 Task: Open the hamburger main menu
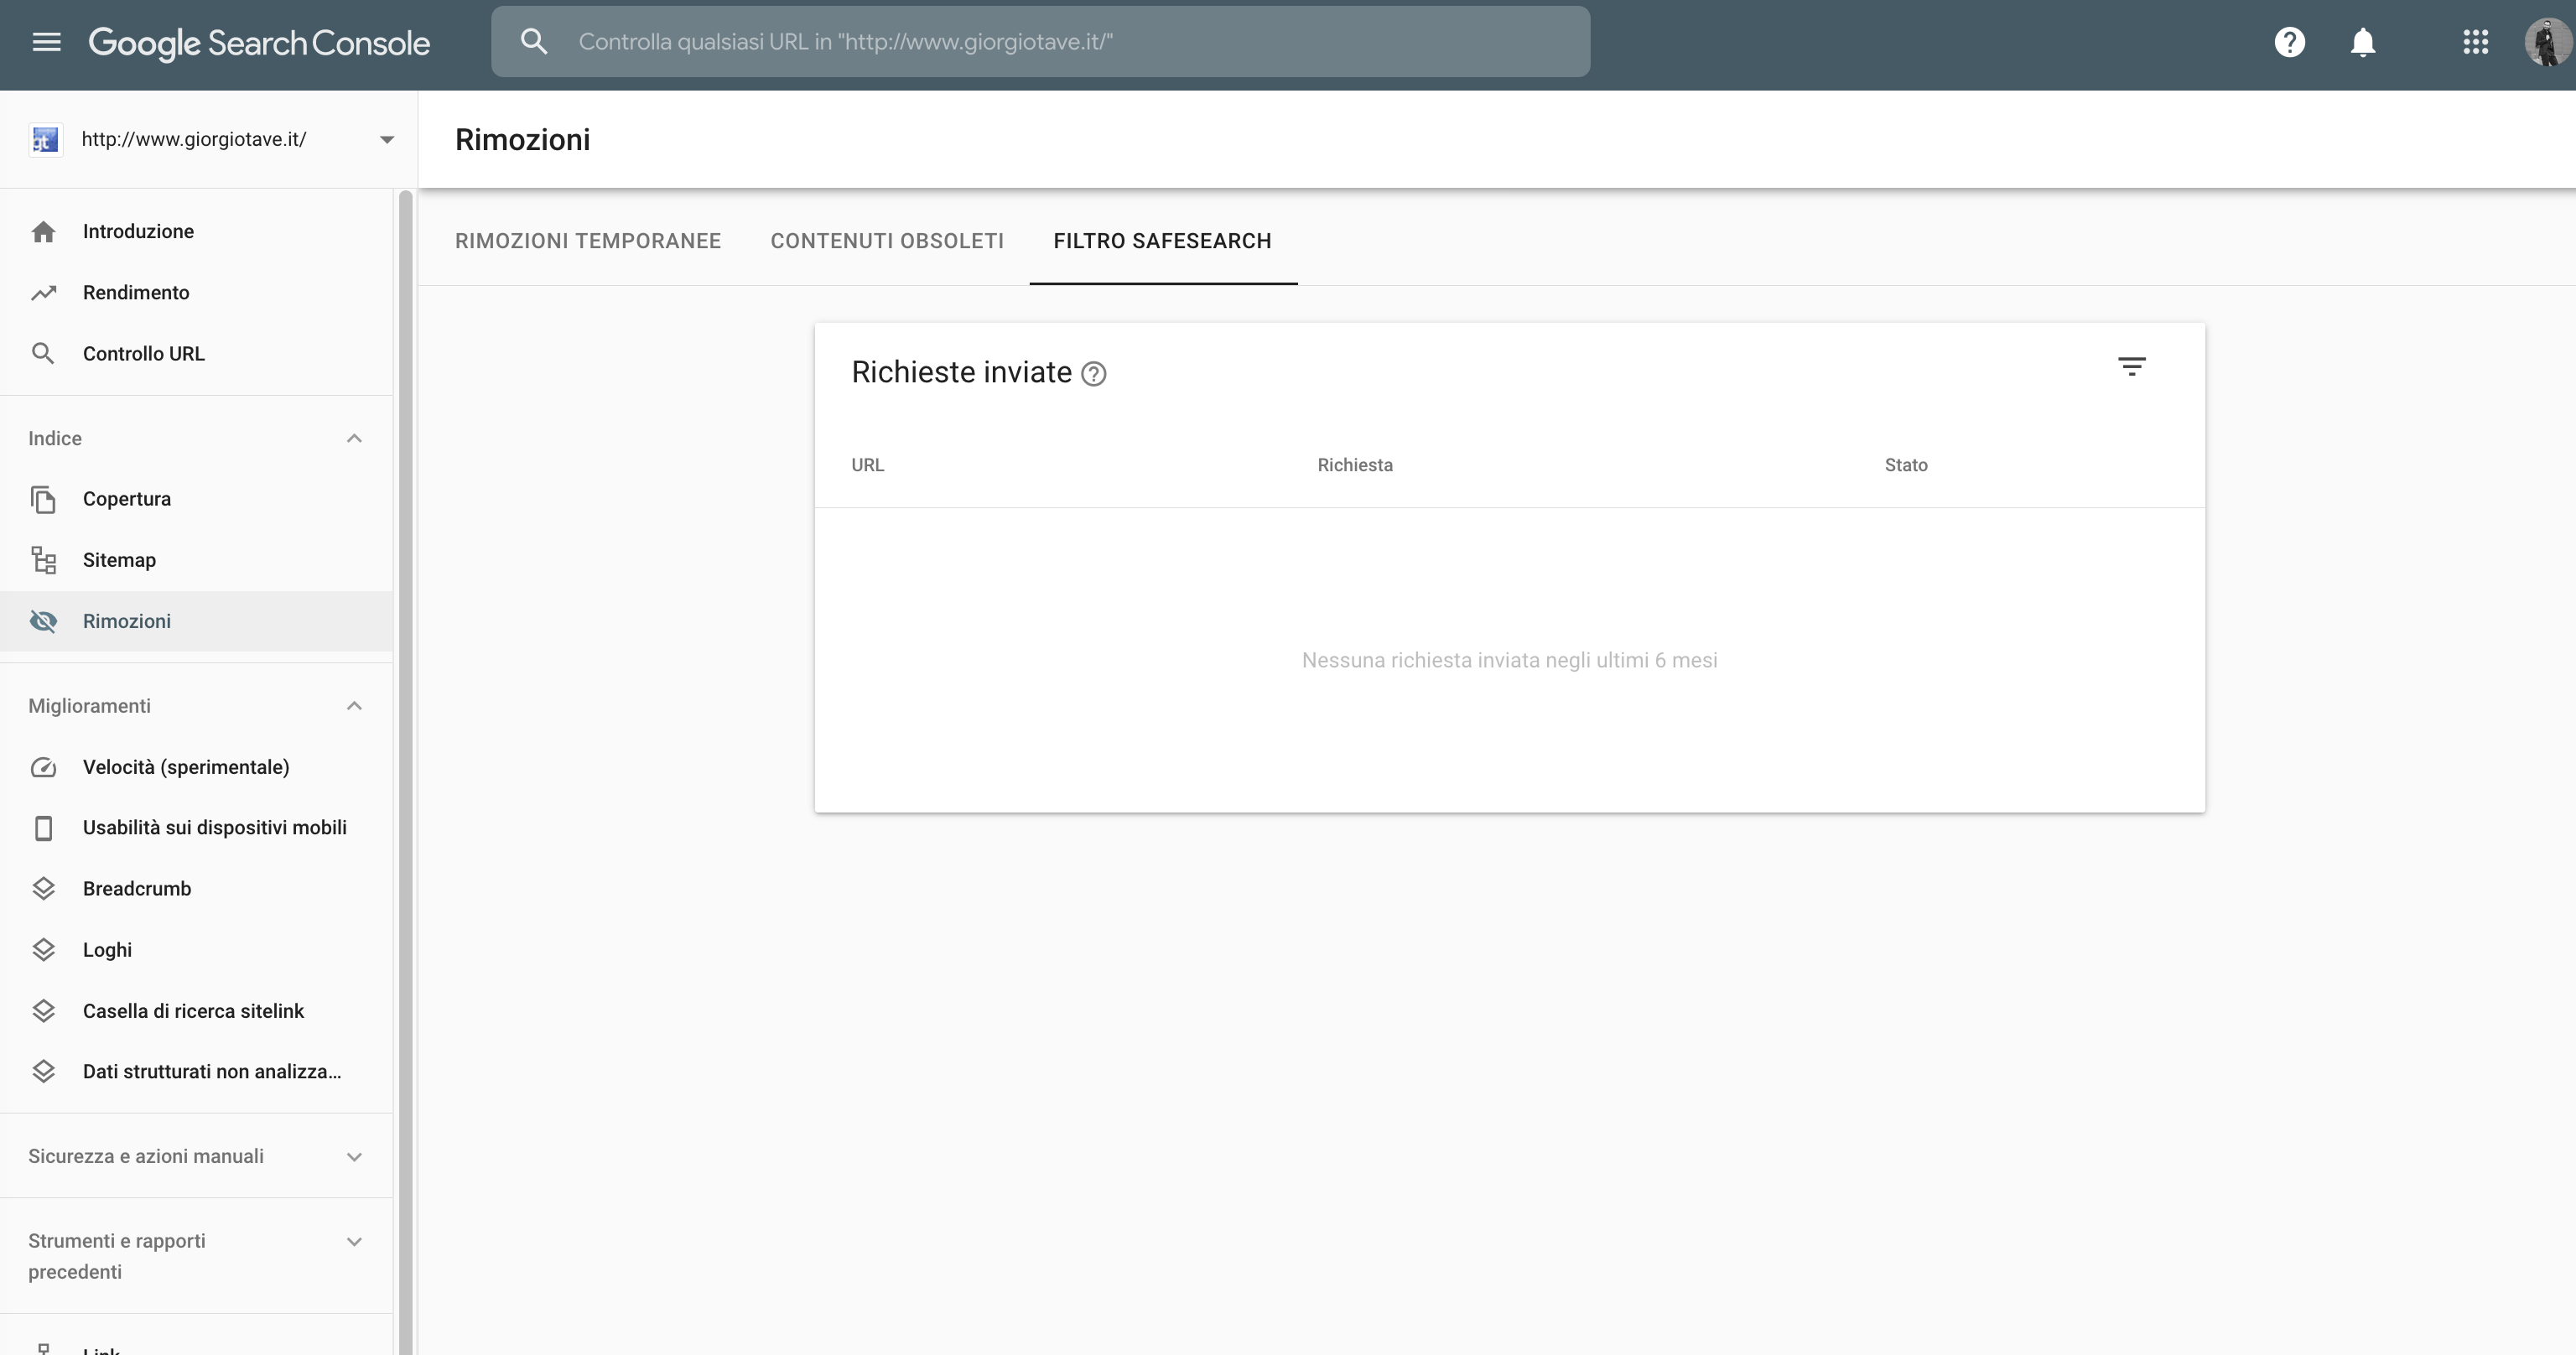pos(46,42)
